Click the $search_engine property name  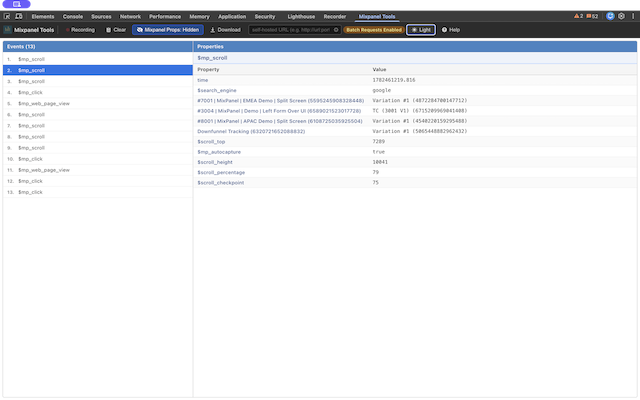(x=217, y=90)
